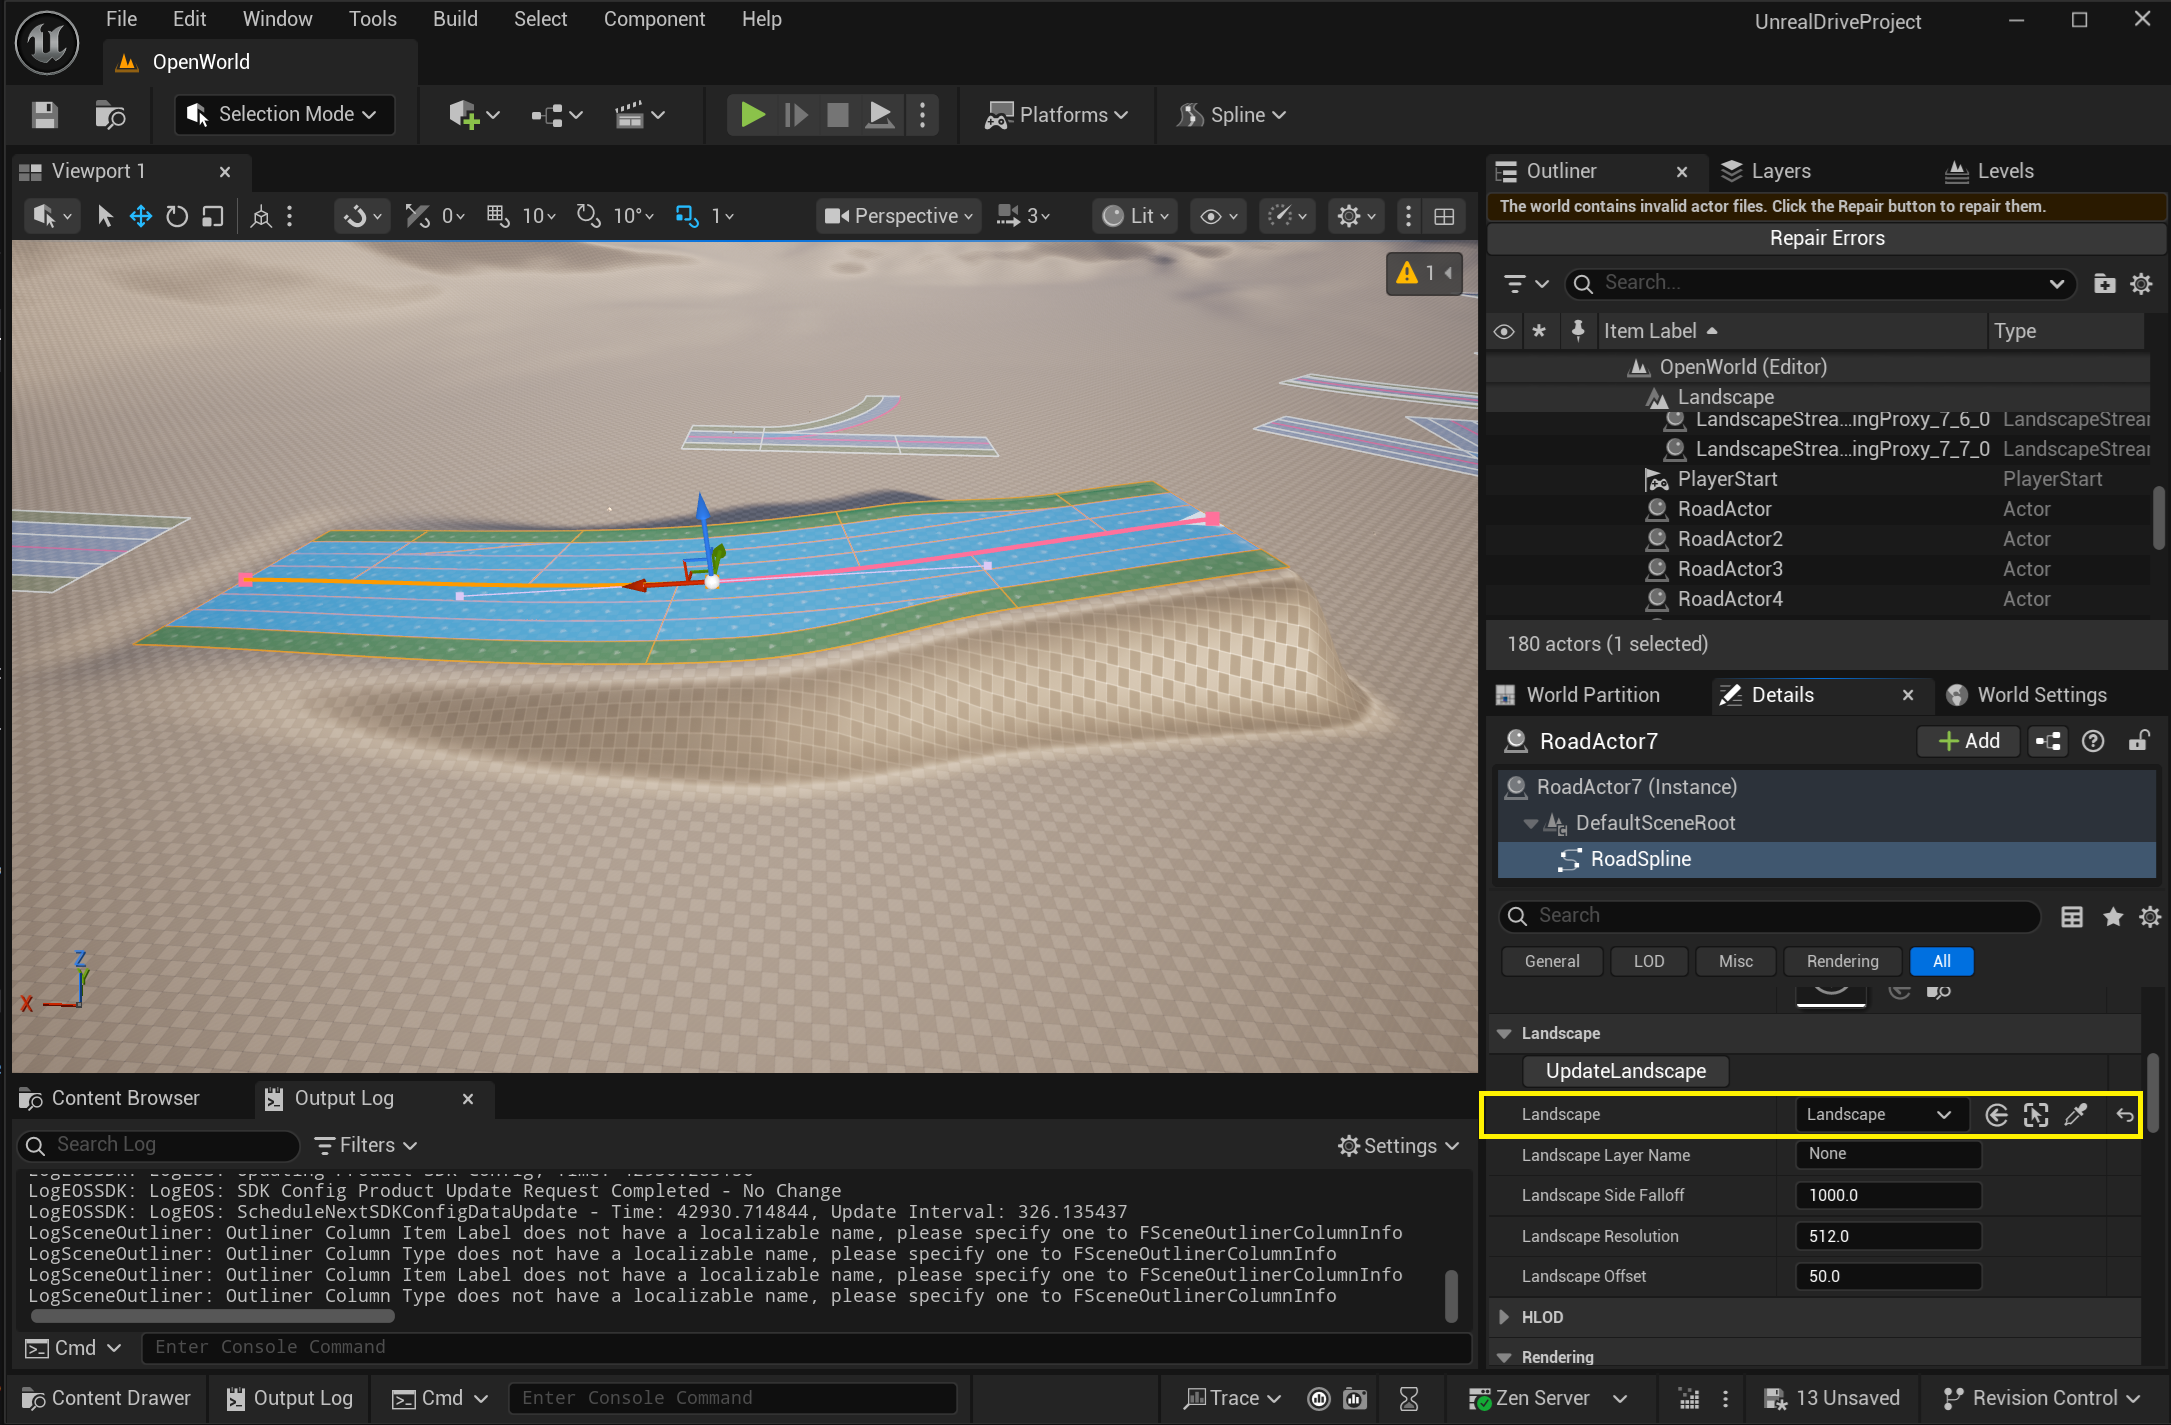Open rotation snap 10° dropdown

[634, 216]
